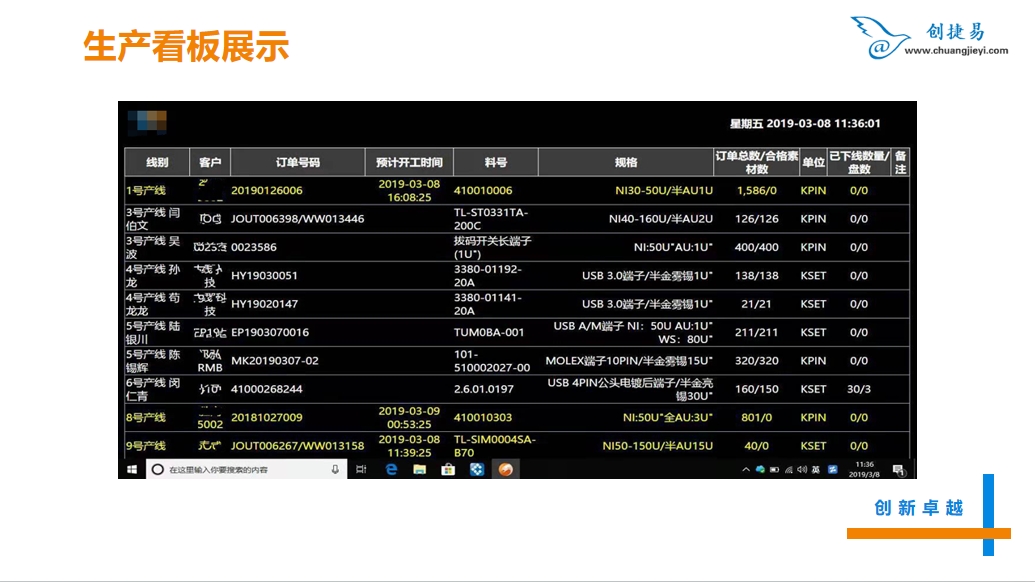Click the 订单号码 column header
Viewport: 1035px width, 582px height.
click(297, 162)
